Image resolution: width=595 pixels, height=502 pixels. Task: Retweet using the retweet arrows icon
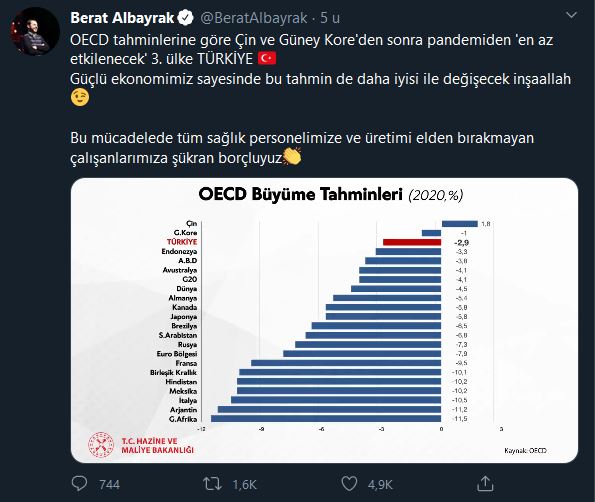[212, 484]
